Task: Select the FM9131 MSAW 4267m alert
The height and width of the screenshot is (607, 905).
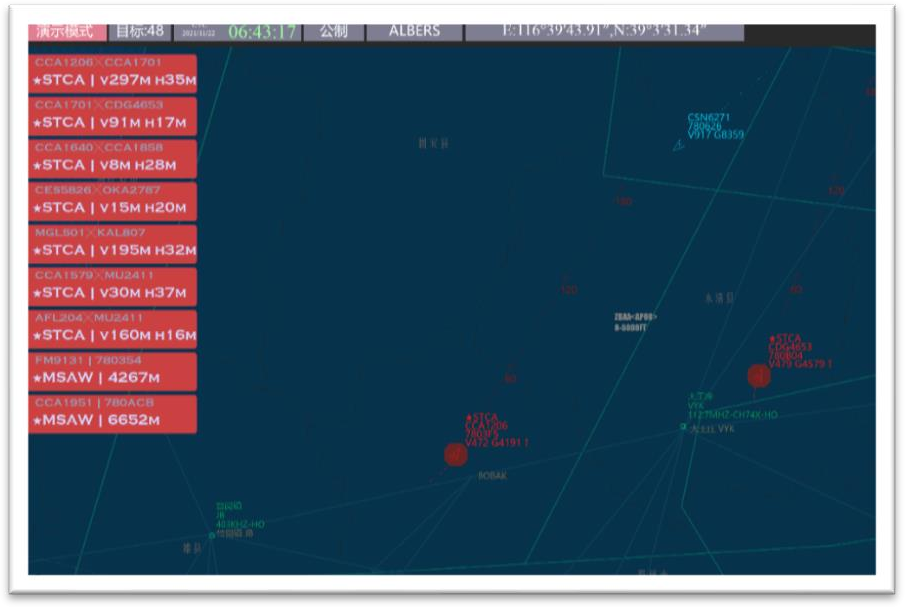Action: (113, 372)
